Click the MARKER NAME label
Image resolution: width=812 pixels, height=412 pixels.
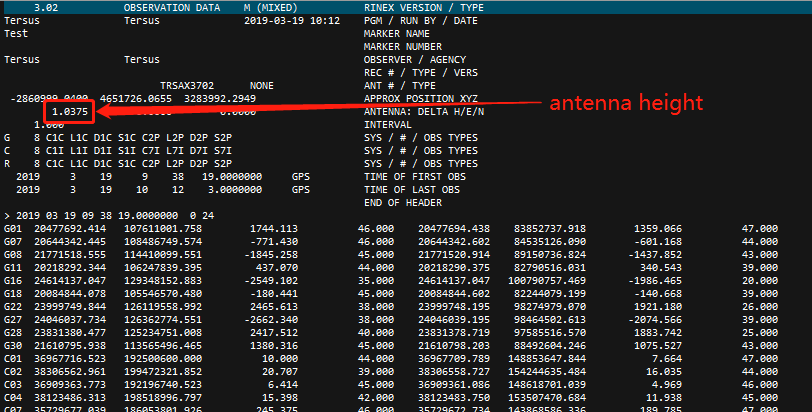click(397, 34)
